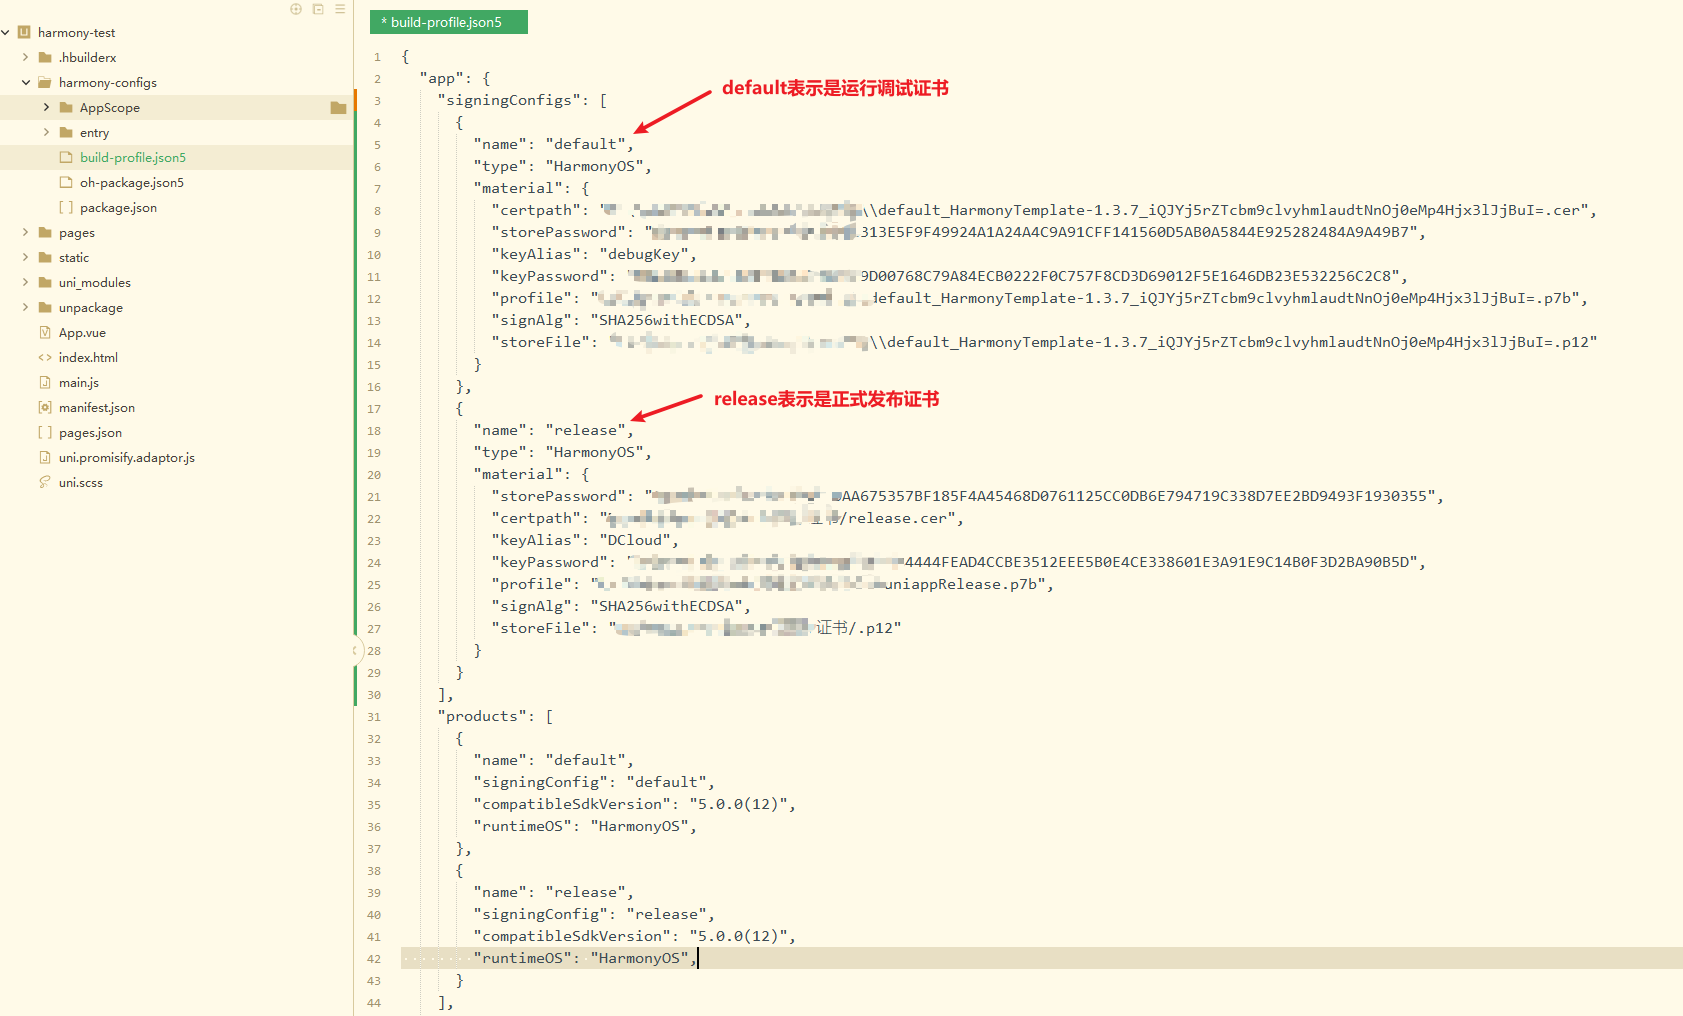Click the uni.scss file icon
The width and height of the screenshot is (1683, 1016).
[x=45, y=483]
